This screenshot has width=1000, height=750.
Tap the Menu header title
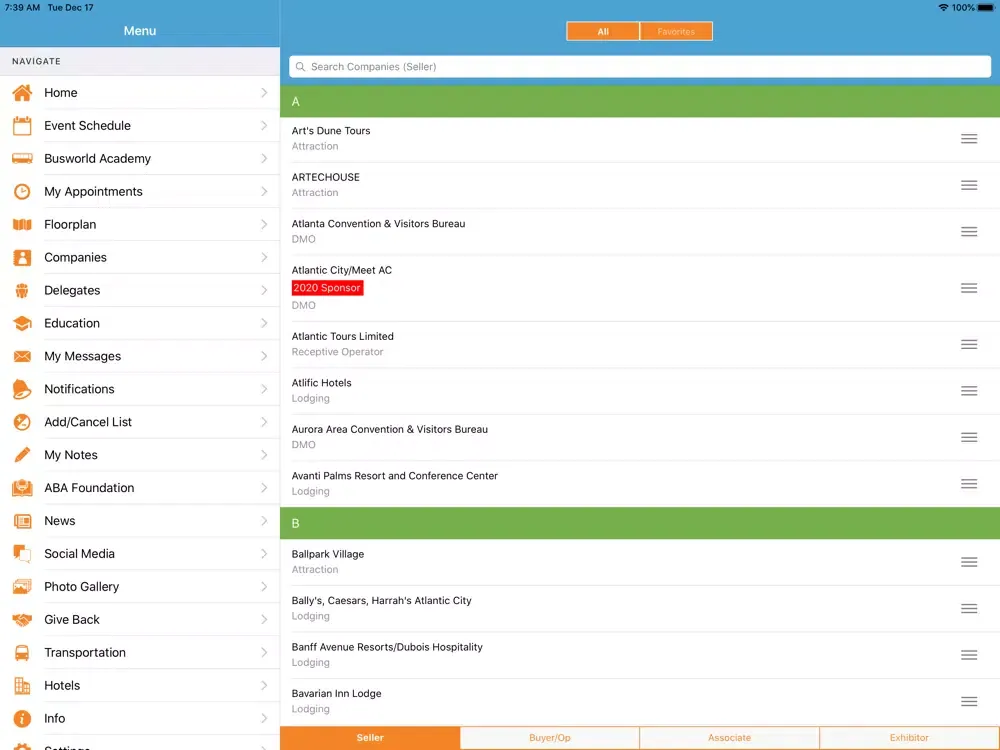[140, 31]
